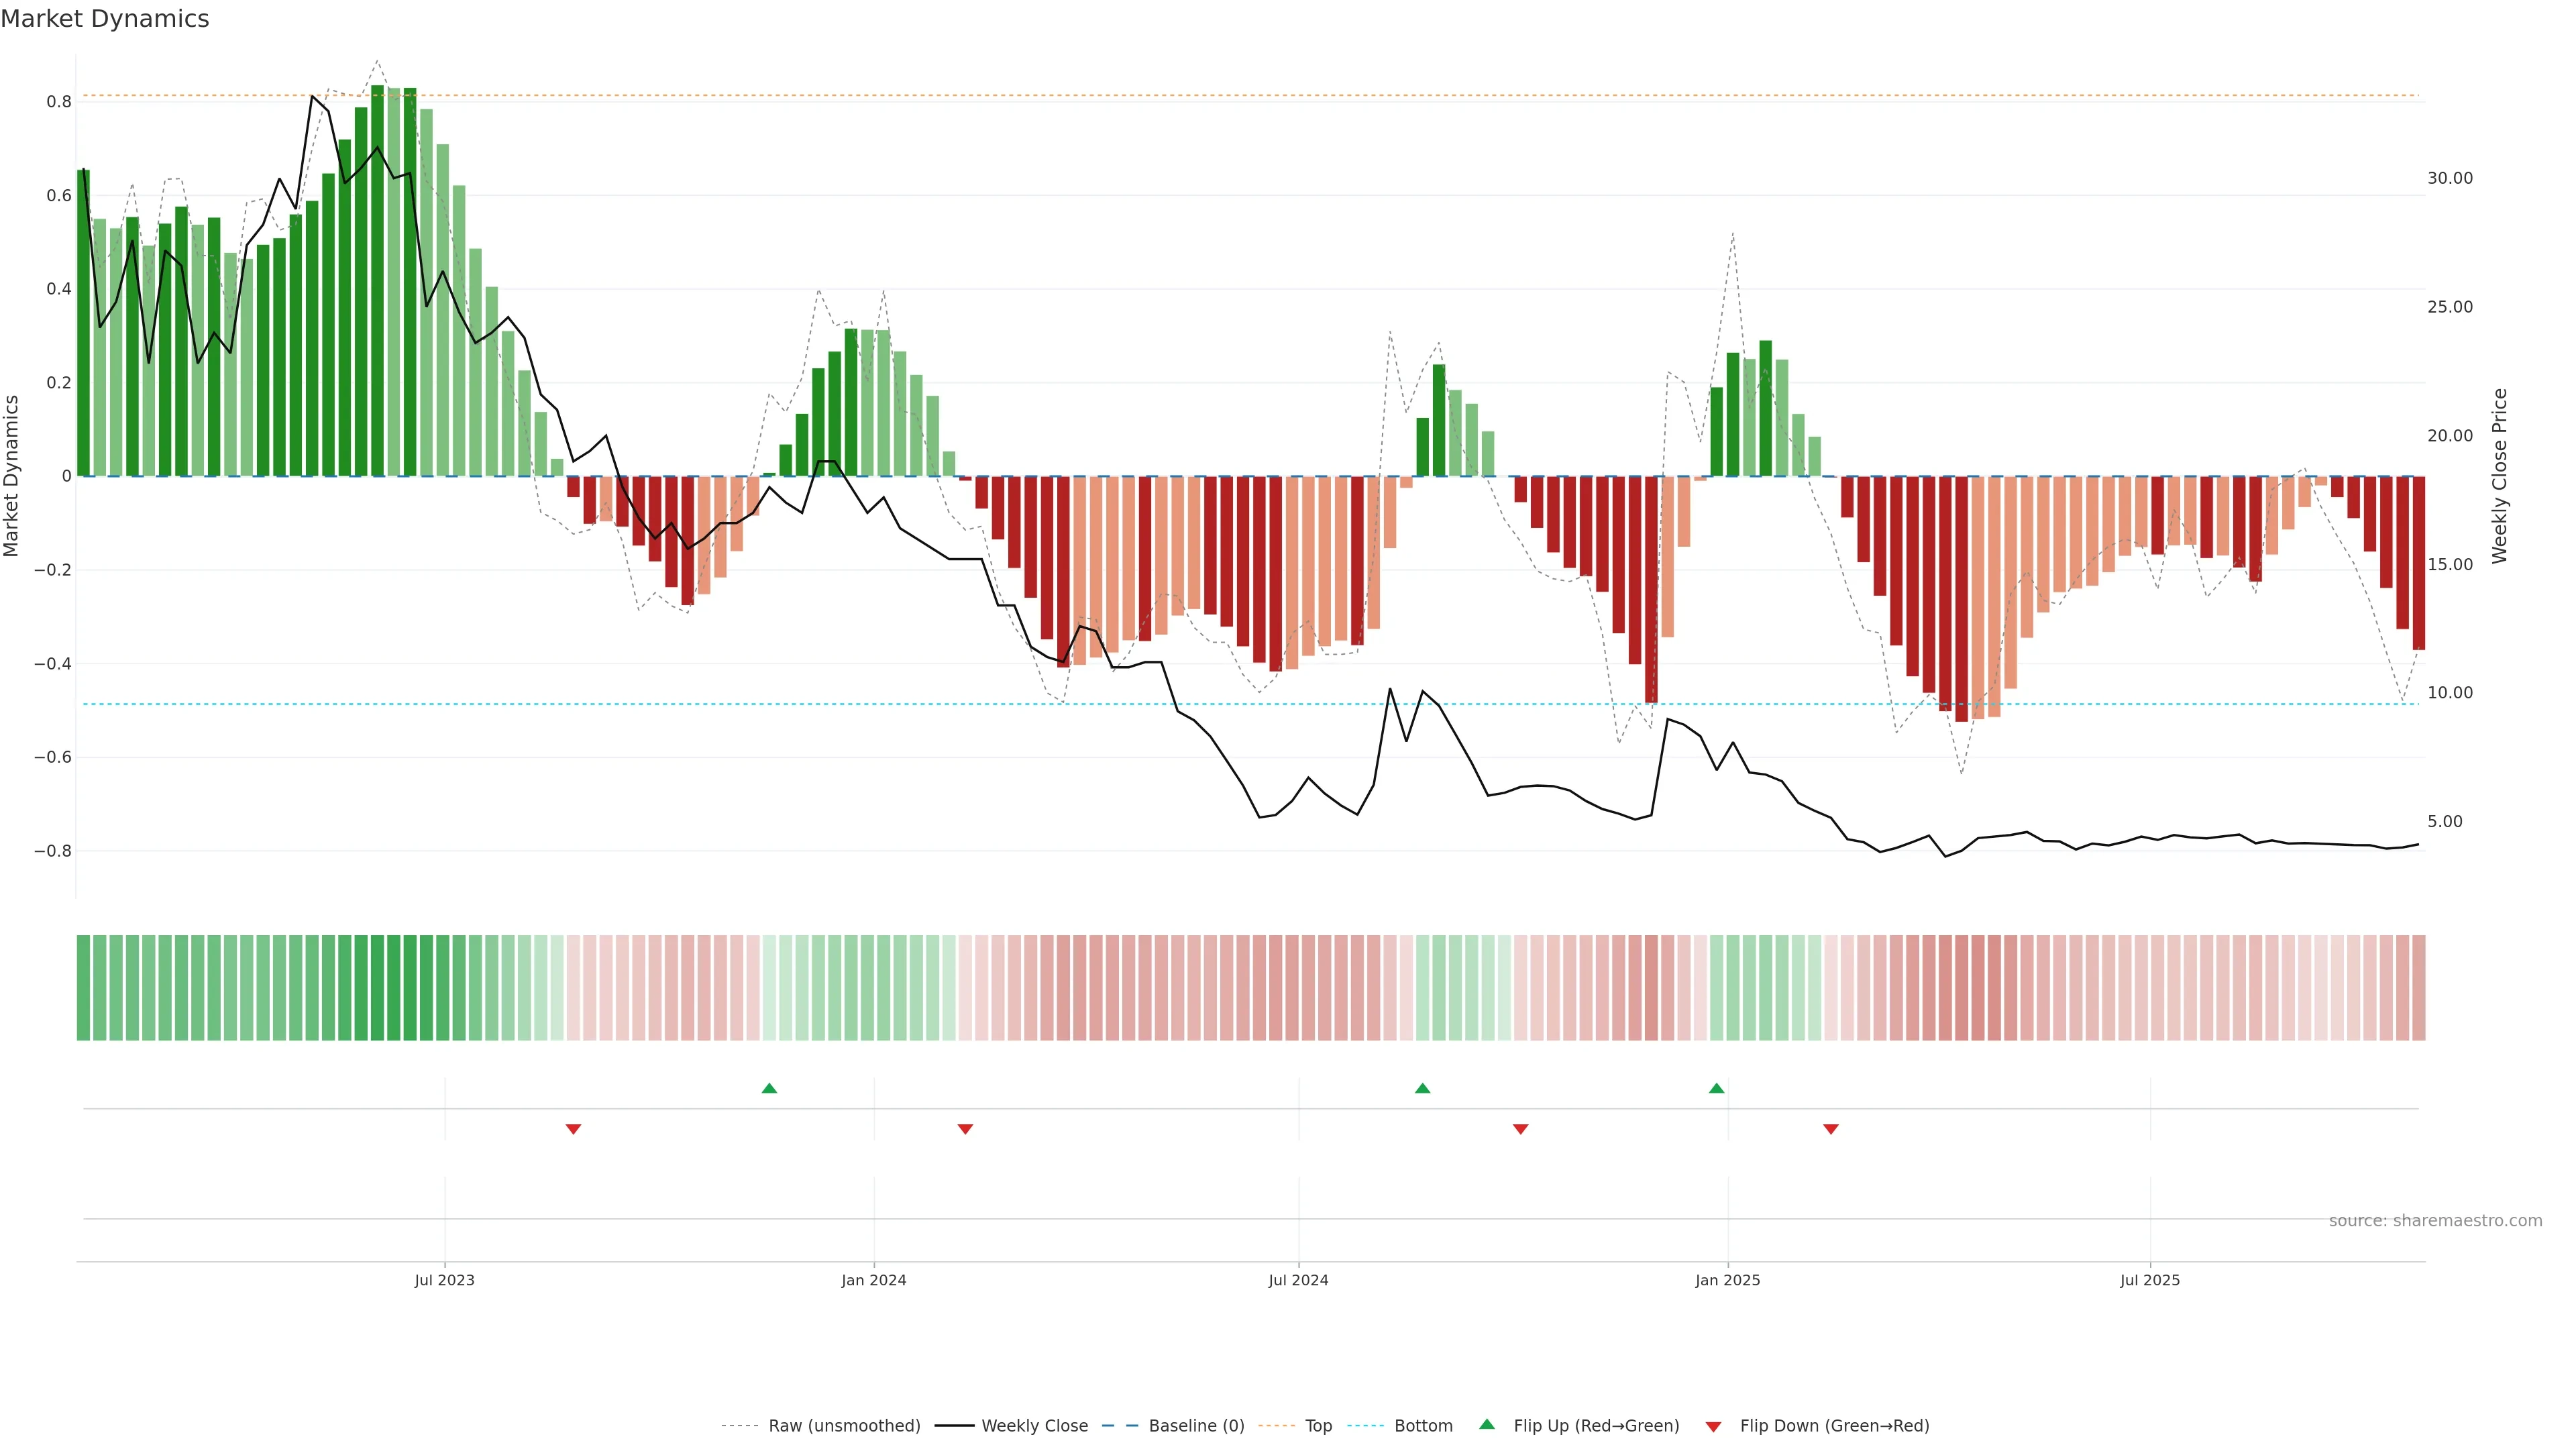The image size is (2576, 1449).
Task: Toggle the Weekly Close legend entry
Action: [1034, 1426]
